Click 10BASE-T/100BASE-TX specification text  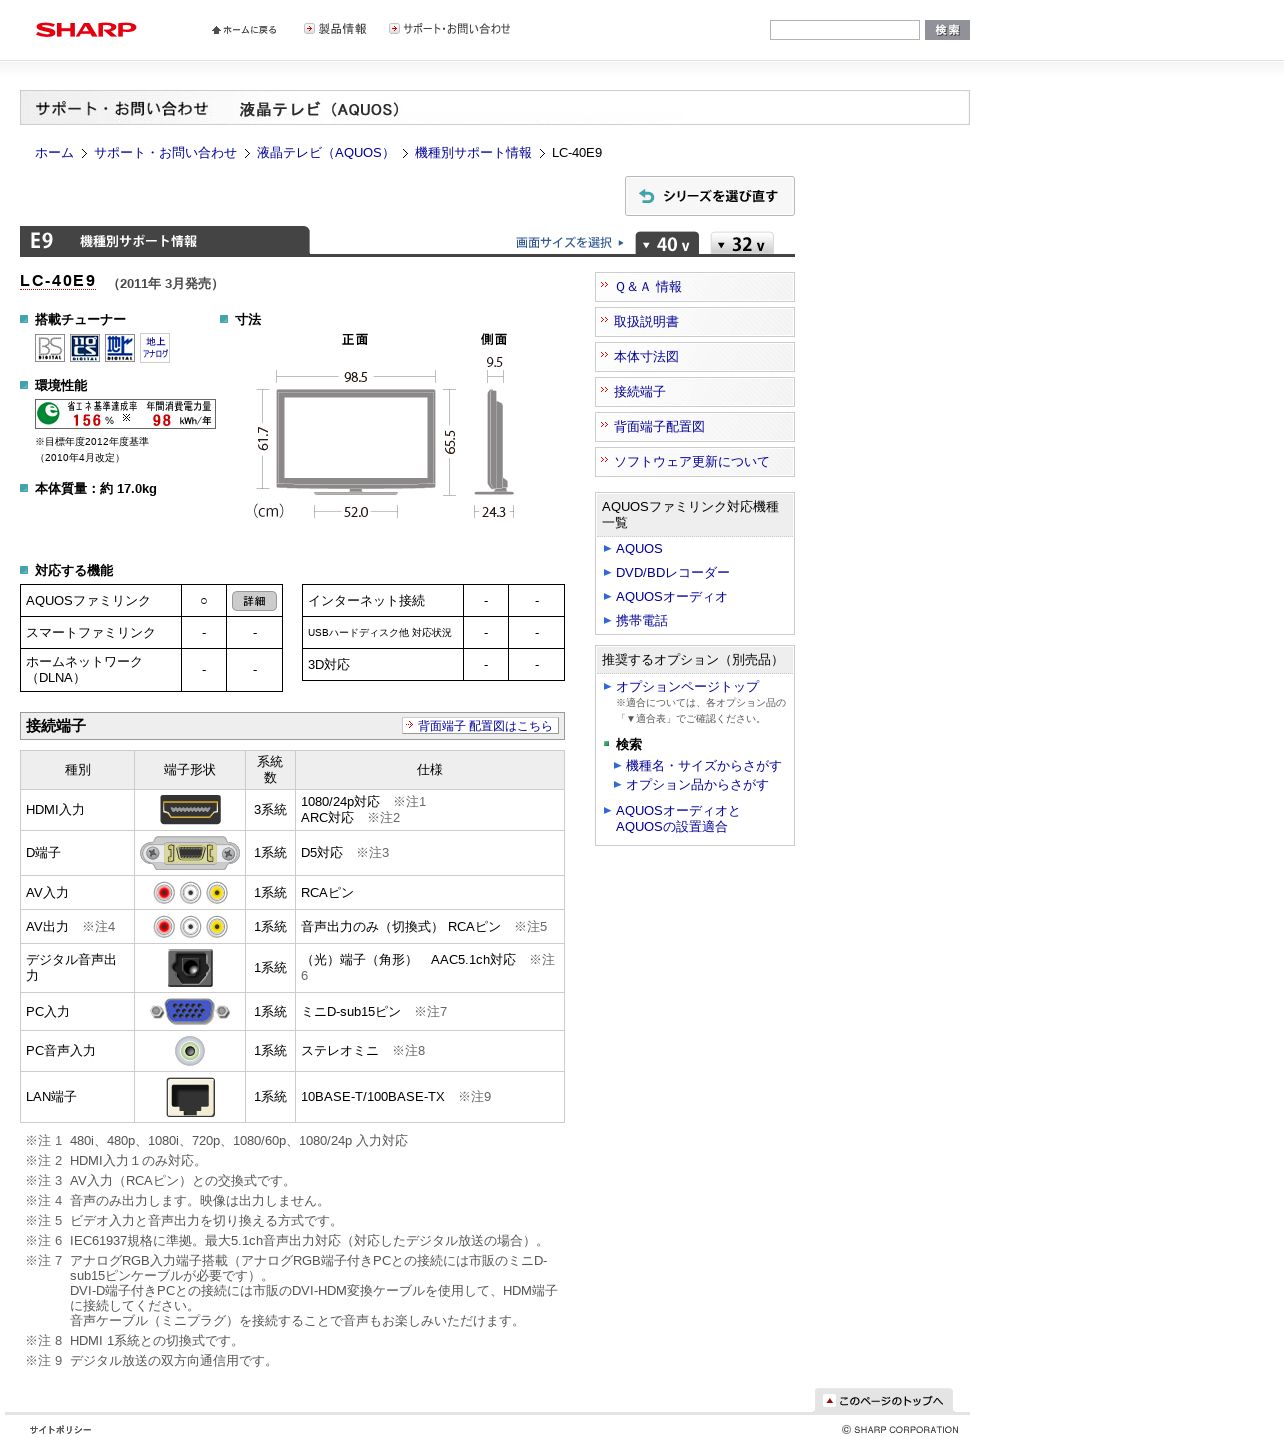[x=373, y=1097]
